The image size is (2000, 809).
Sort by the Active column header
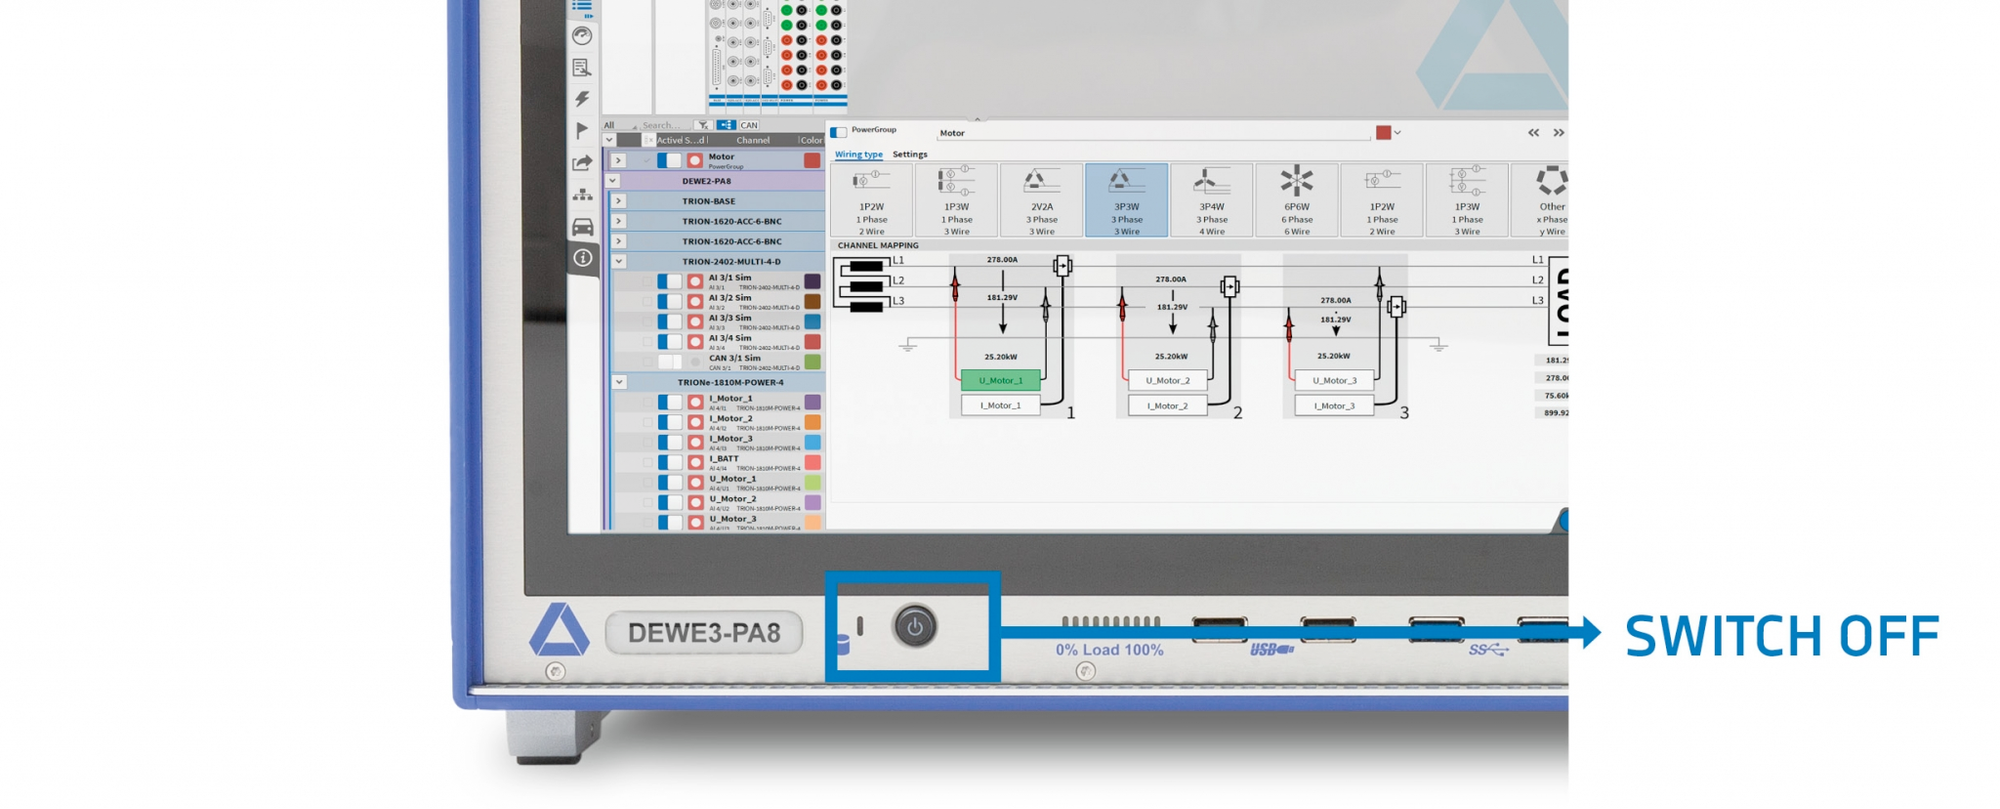click(669, 140)
